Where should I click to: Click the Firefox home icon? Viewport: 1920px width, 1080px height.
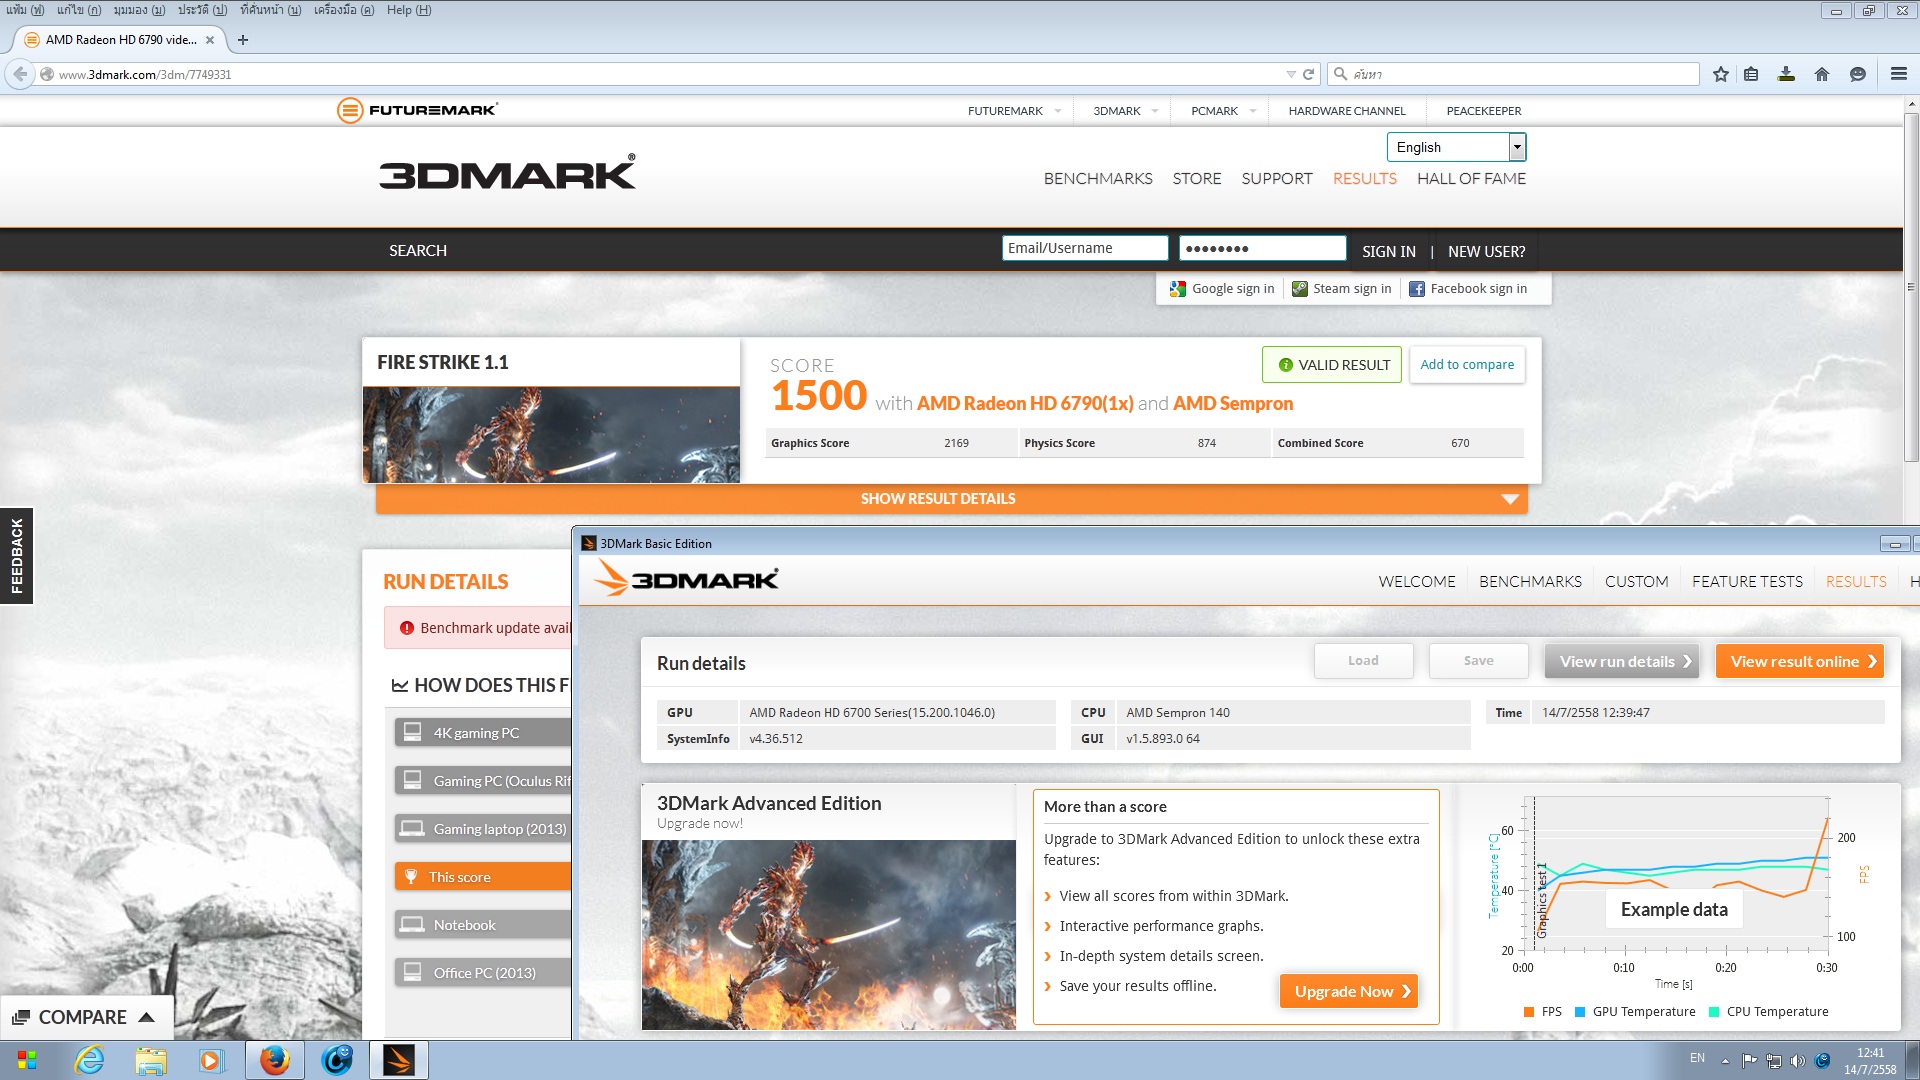[1822, 74]
